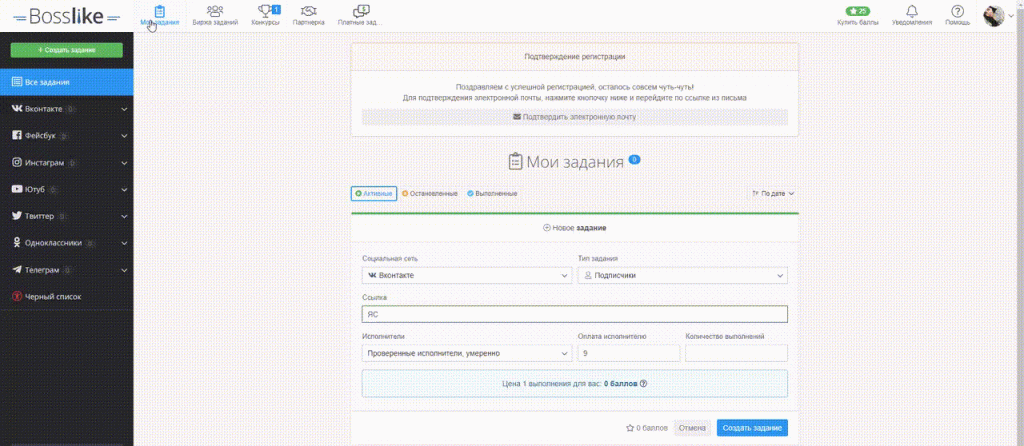Click the green Создать задание sidebar button
The width and height of the screenshot is (1024, 446).
point(67,50)
